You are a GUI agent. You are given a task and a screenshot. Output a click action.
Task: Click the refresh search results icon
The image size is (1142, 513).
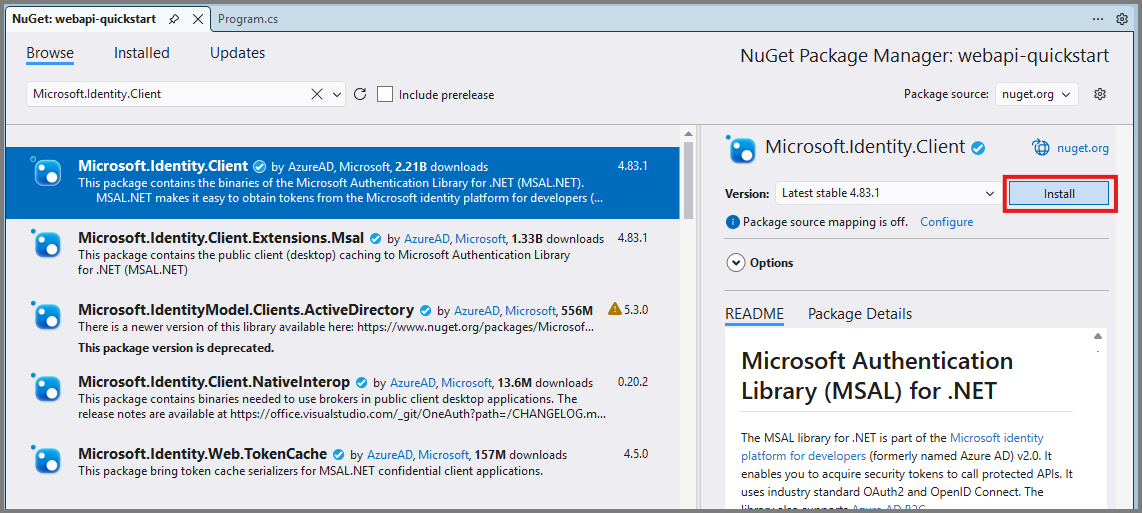(x=361, y=94)
